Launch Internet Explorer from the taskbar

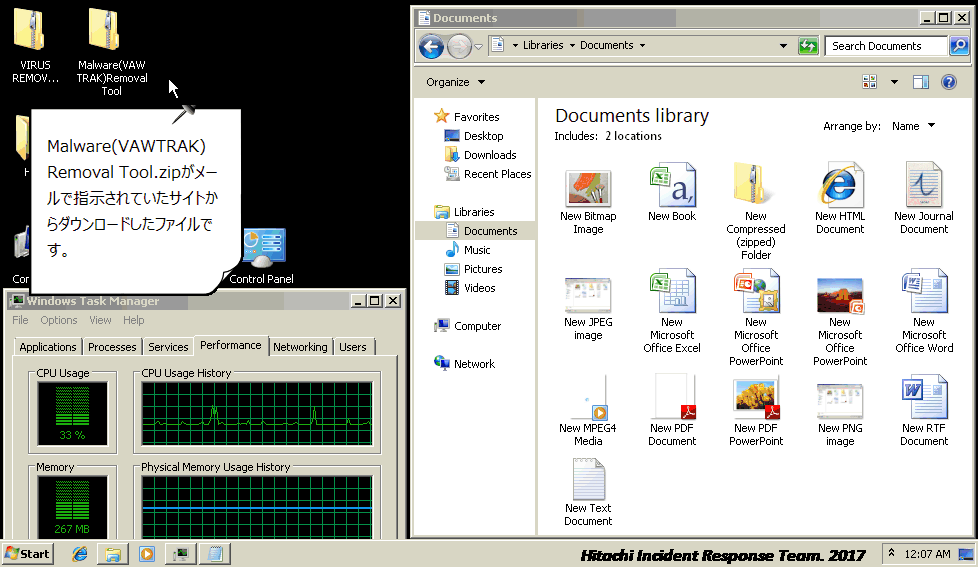point(80,553)
